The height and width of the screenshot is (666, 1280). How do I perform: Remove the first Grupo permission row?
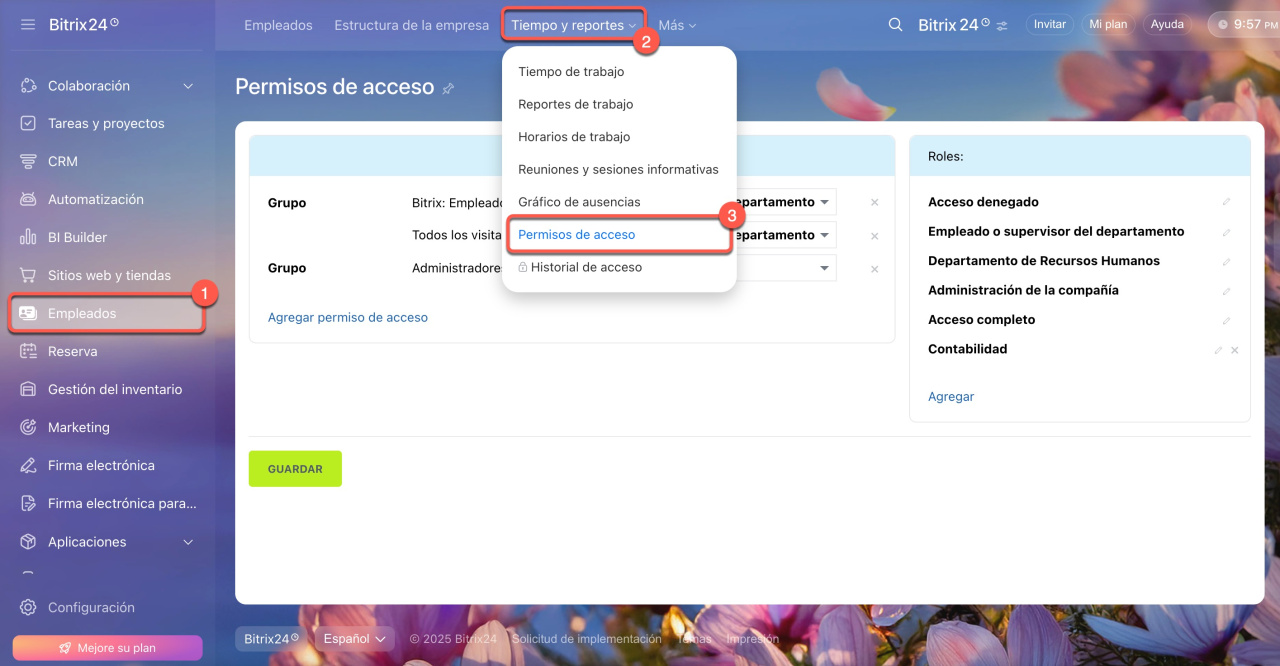point(874,202)
